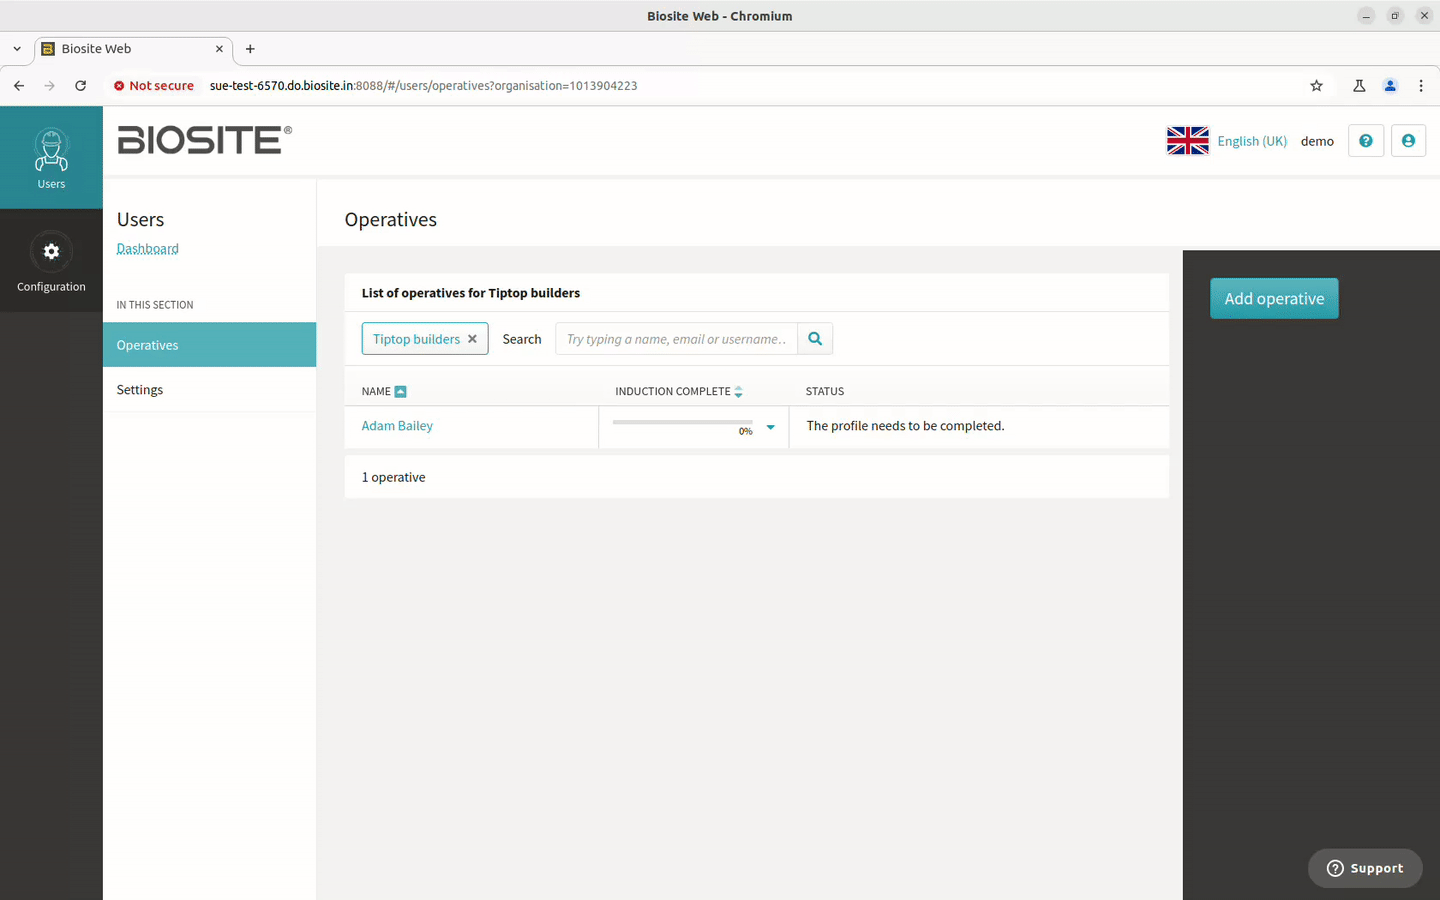1440x900 pixels.
Task: Click Adam Bailey's induction progress bar
Action: click(x=682, y=423)
